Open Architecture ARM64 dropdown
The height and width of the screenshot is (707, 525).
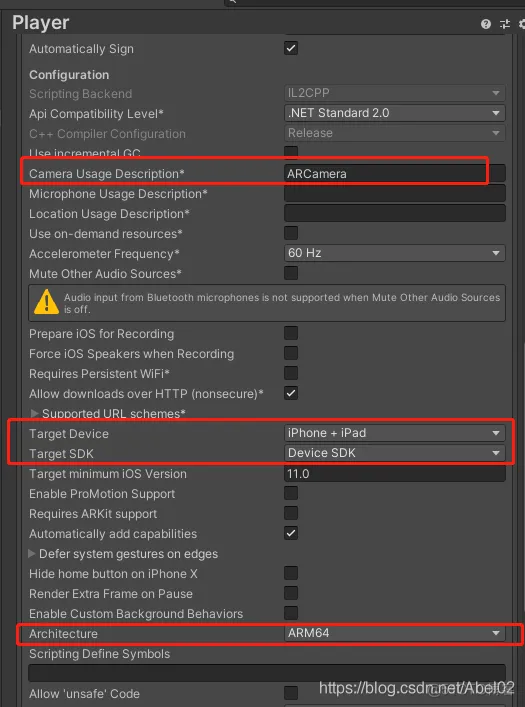click(395, 634)
